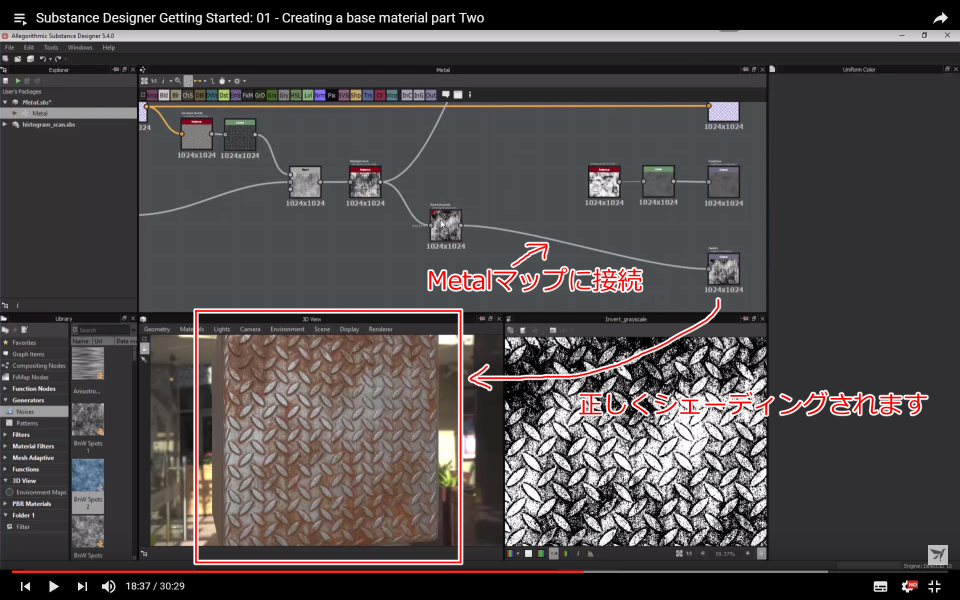Select Noises in Library list
Viewport: 960px width, 600px height.
(34, 412)
